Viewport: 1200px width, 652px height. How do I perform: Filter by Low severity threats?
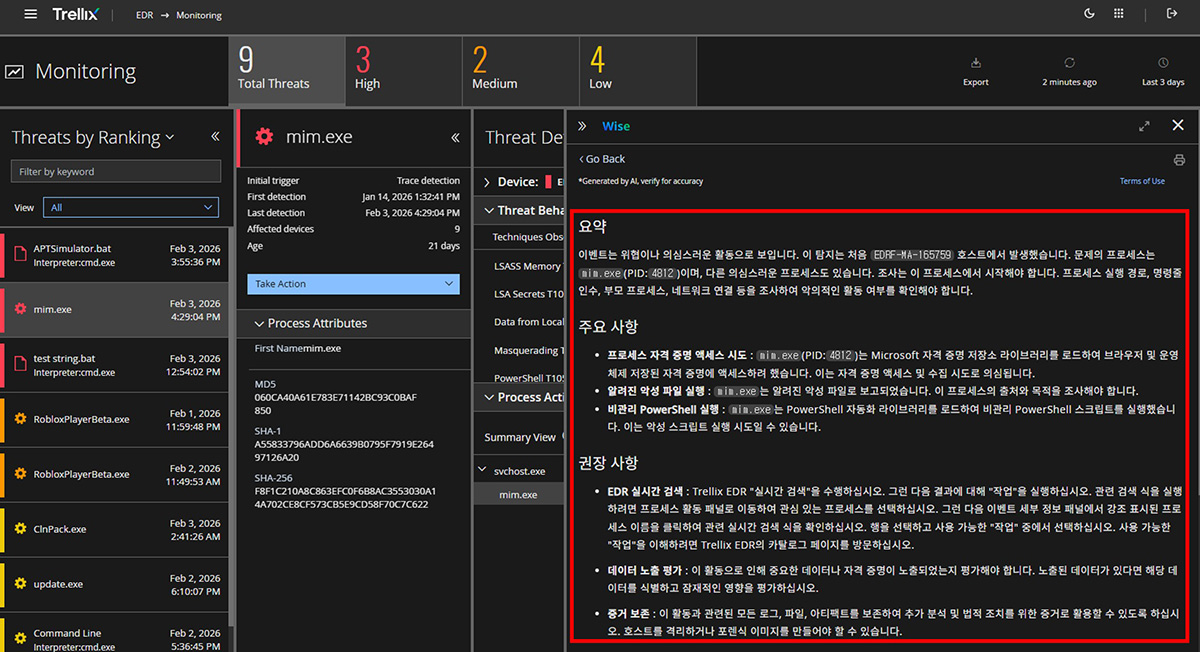[637, 71]
